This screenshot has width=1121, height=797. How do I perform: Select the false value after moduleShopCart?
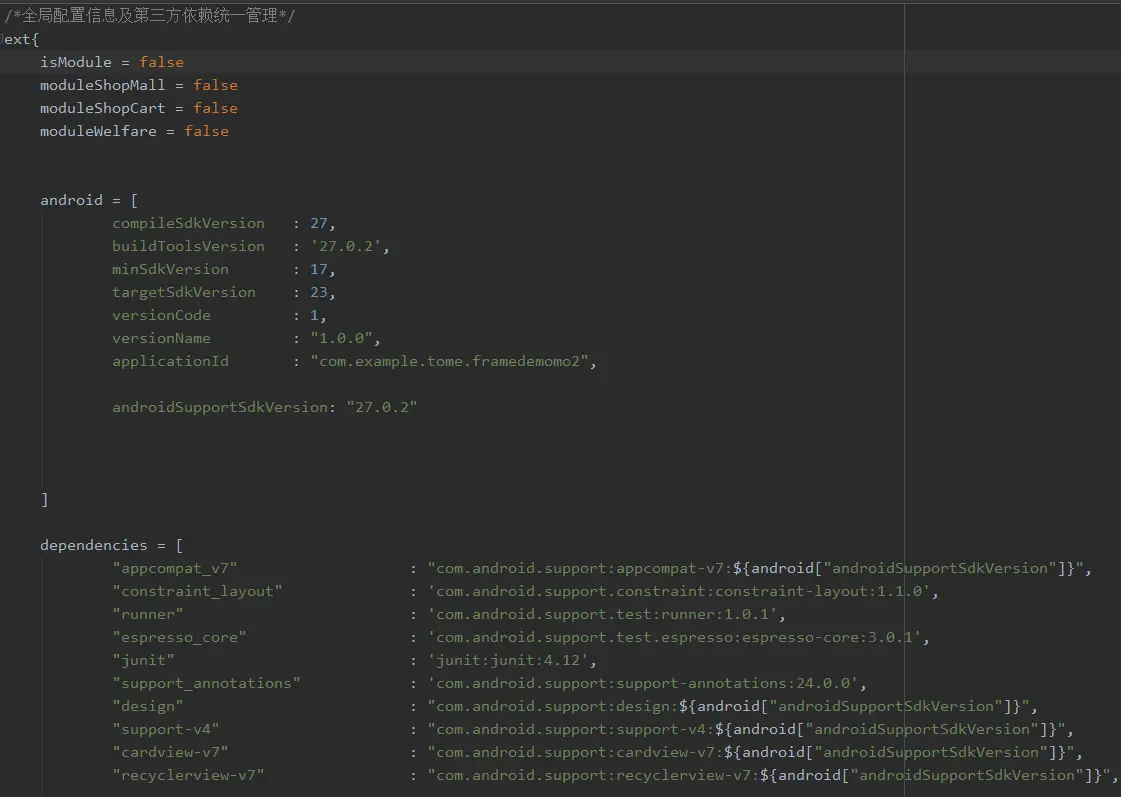[x=215, y=108]
